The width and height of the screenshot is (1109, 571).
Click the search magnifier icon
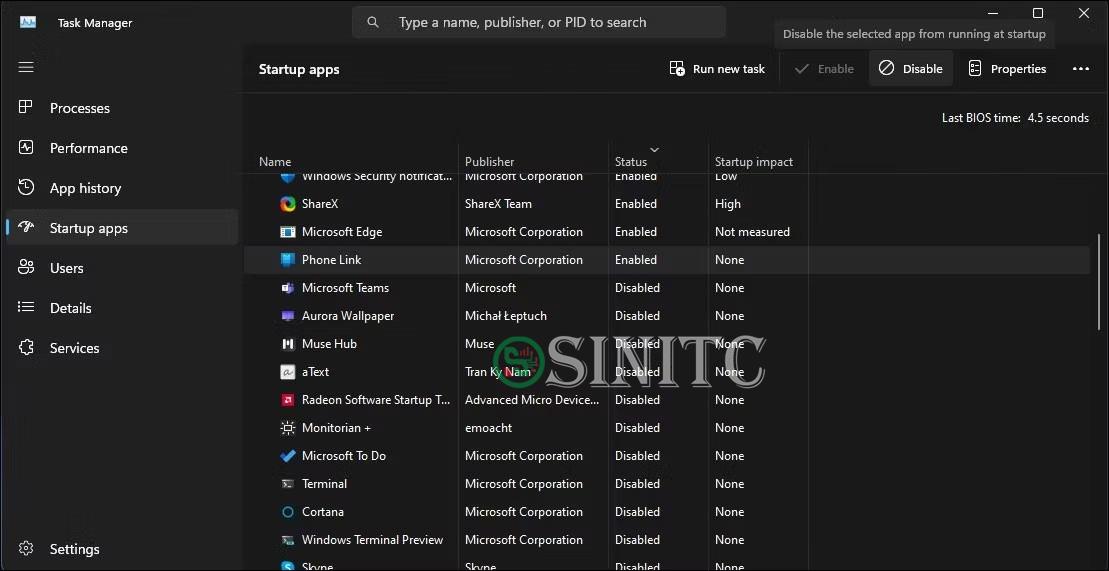point(373,23)
